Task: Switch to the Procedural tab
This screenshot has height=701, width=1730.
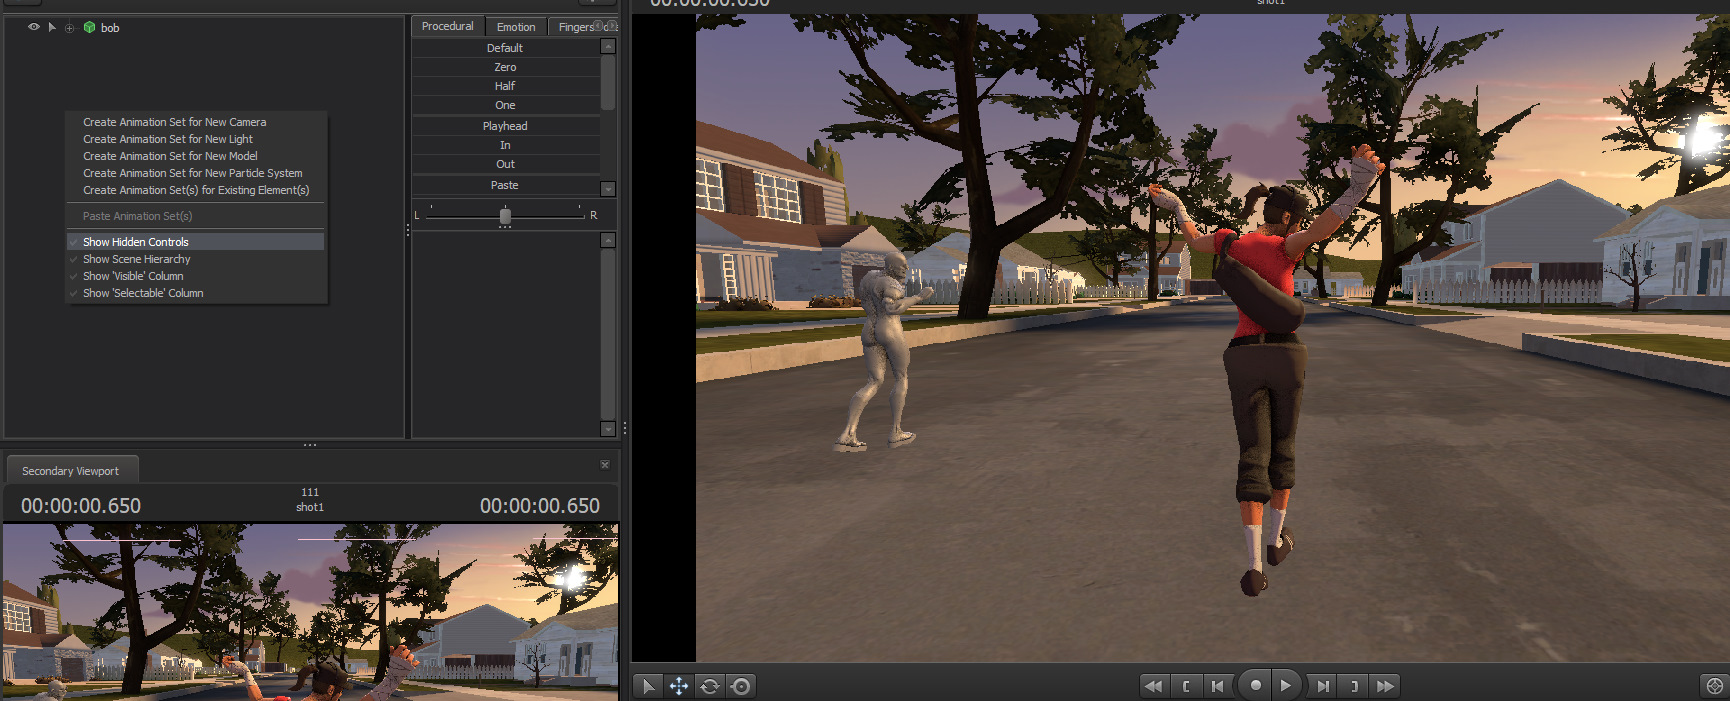Action: [x=448, y=26]
